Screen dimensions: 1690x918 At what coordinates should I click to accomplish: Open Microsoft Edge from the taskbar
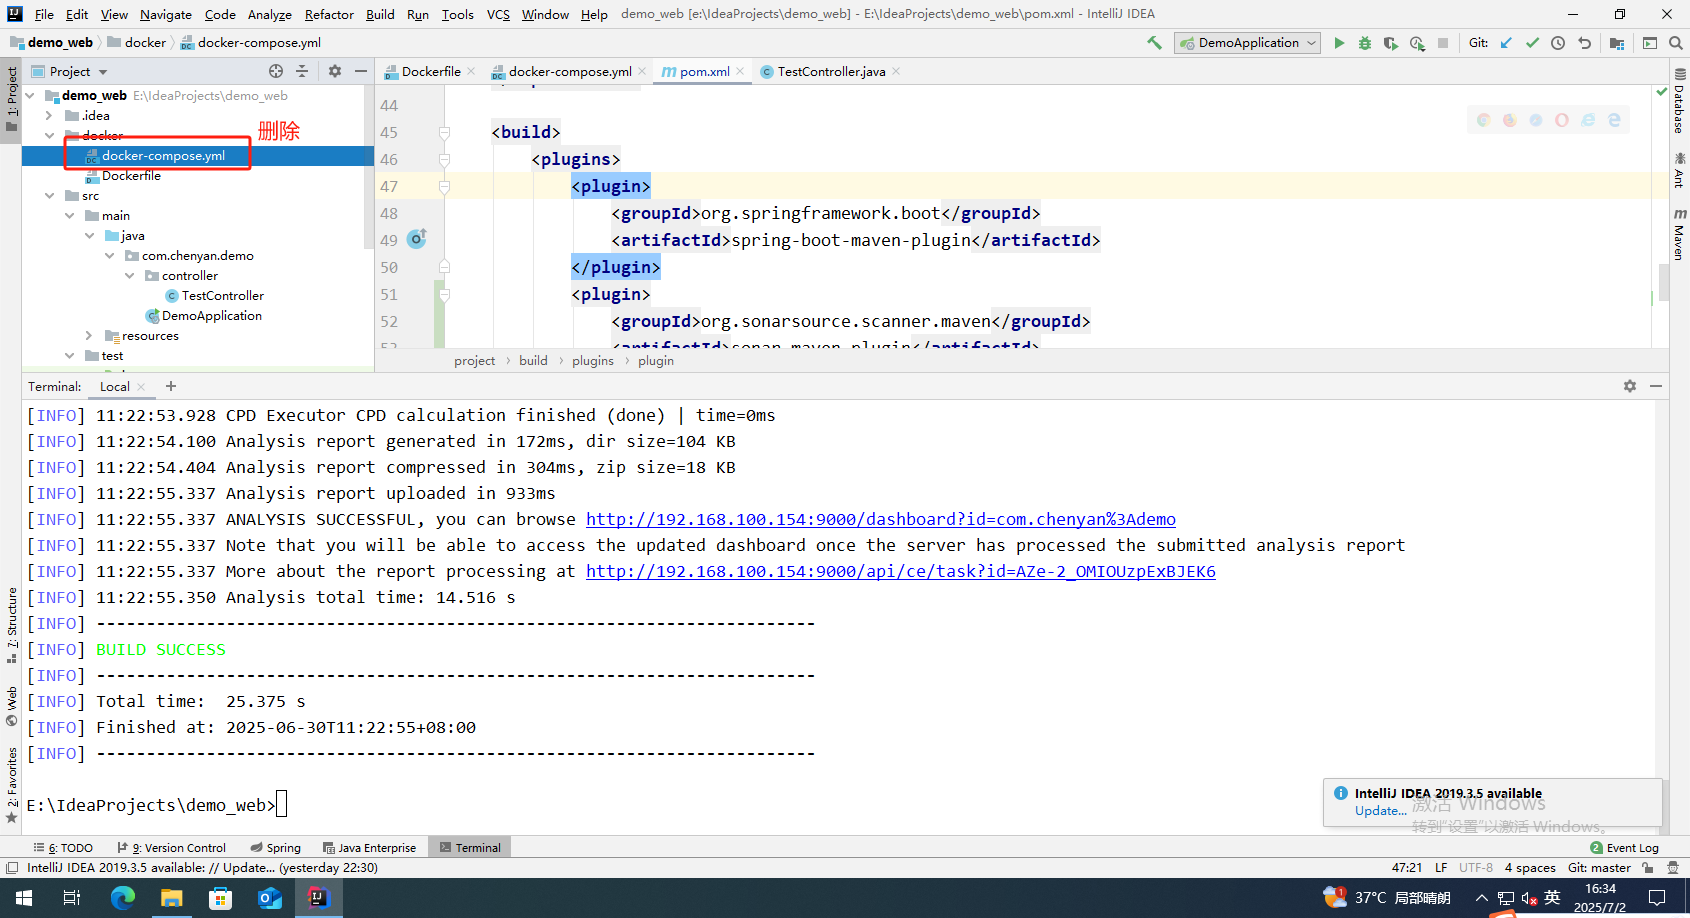[123, 898]
